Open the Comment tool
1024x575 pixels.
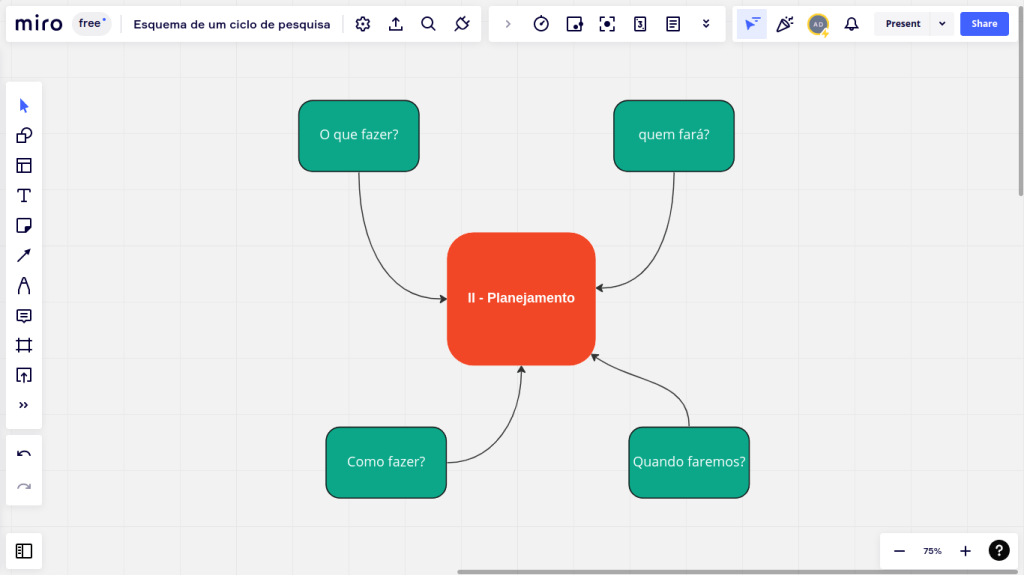24,316
